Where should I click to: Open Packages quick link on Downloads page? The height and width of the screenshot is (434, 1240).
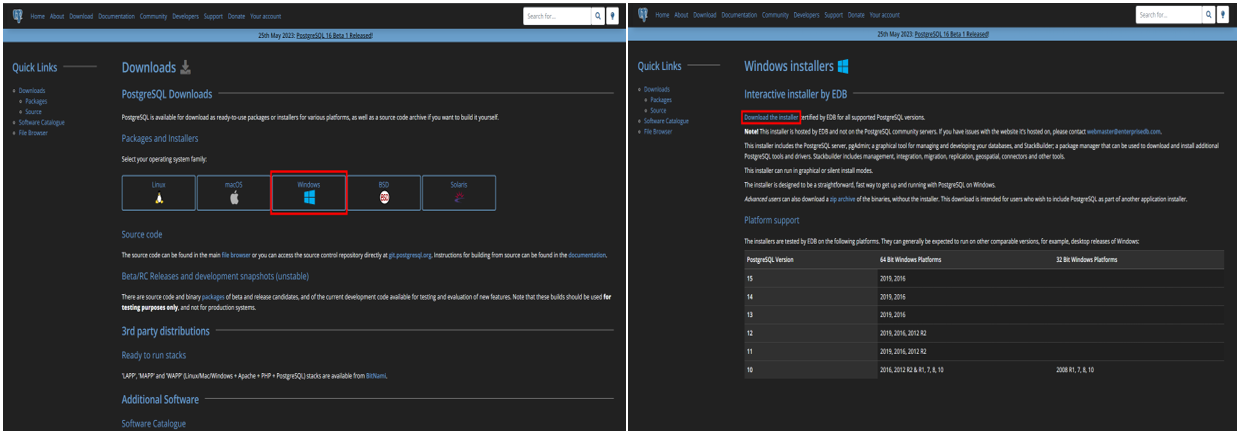[36, 101]
